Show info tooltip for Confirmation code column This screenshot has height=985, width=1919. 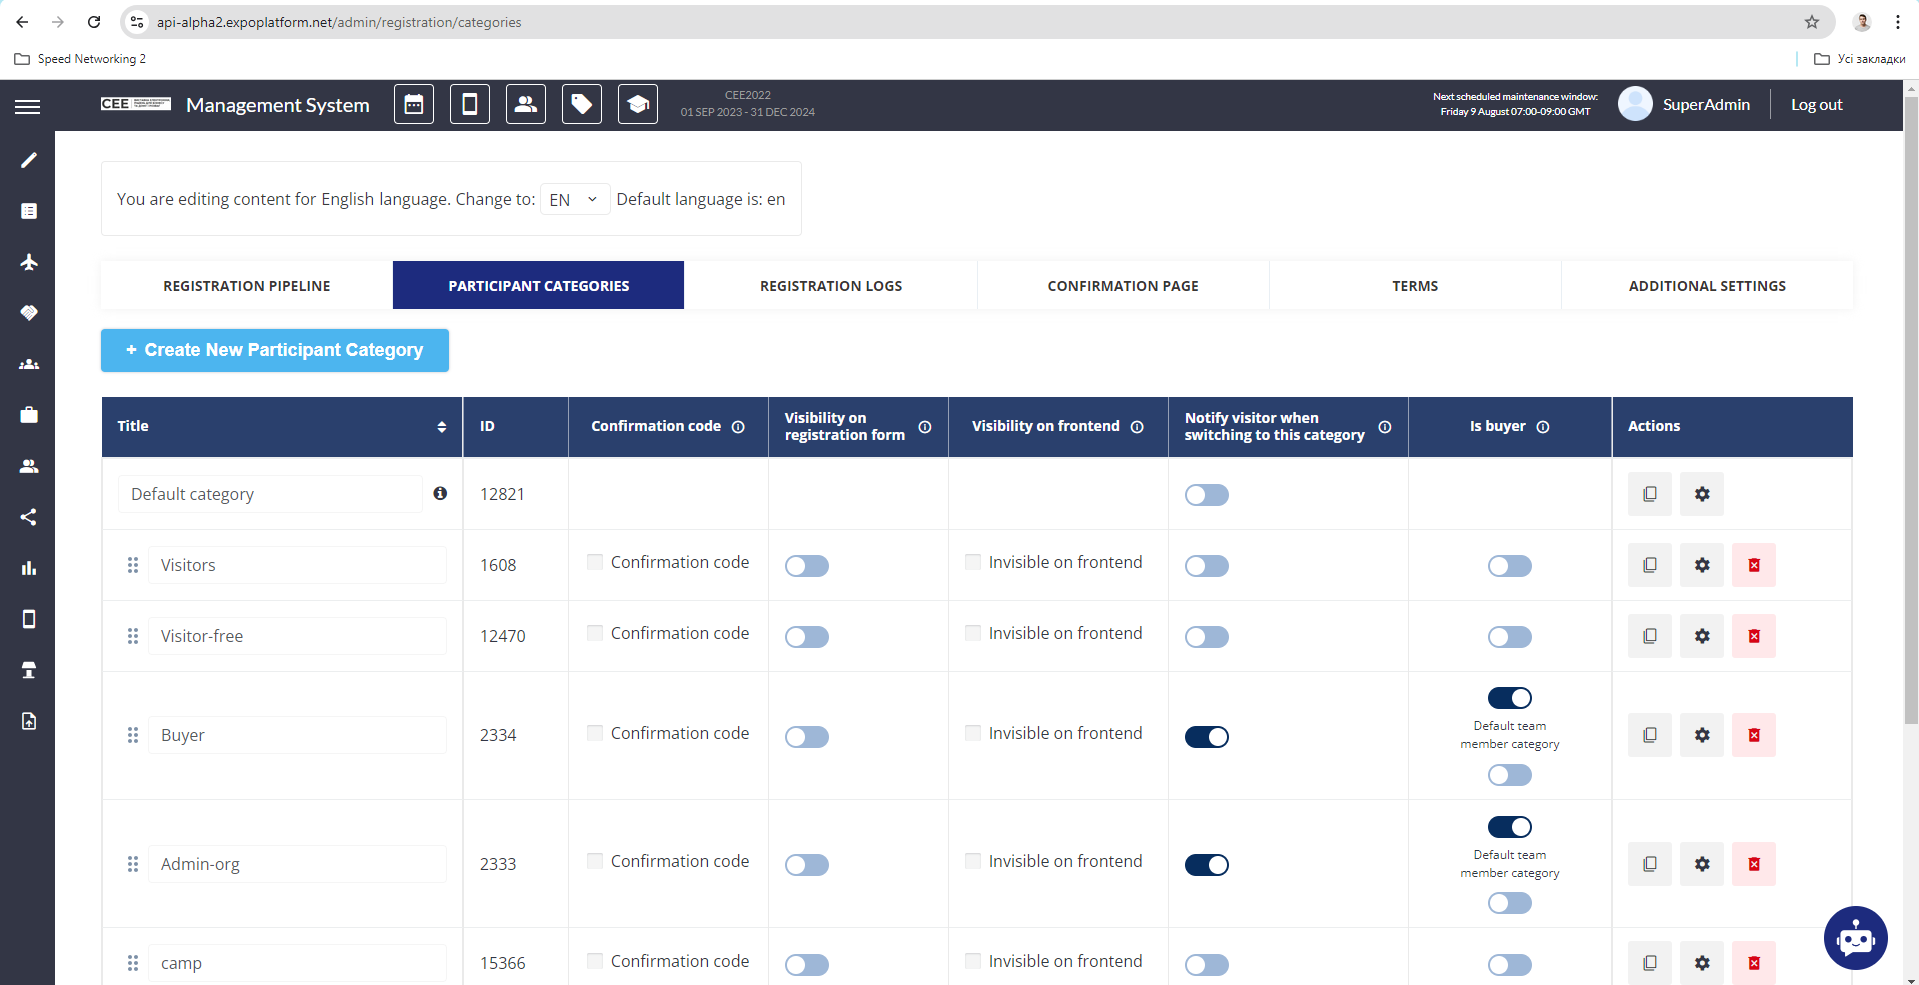pyautogui.click(x=738, y=427)
